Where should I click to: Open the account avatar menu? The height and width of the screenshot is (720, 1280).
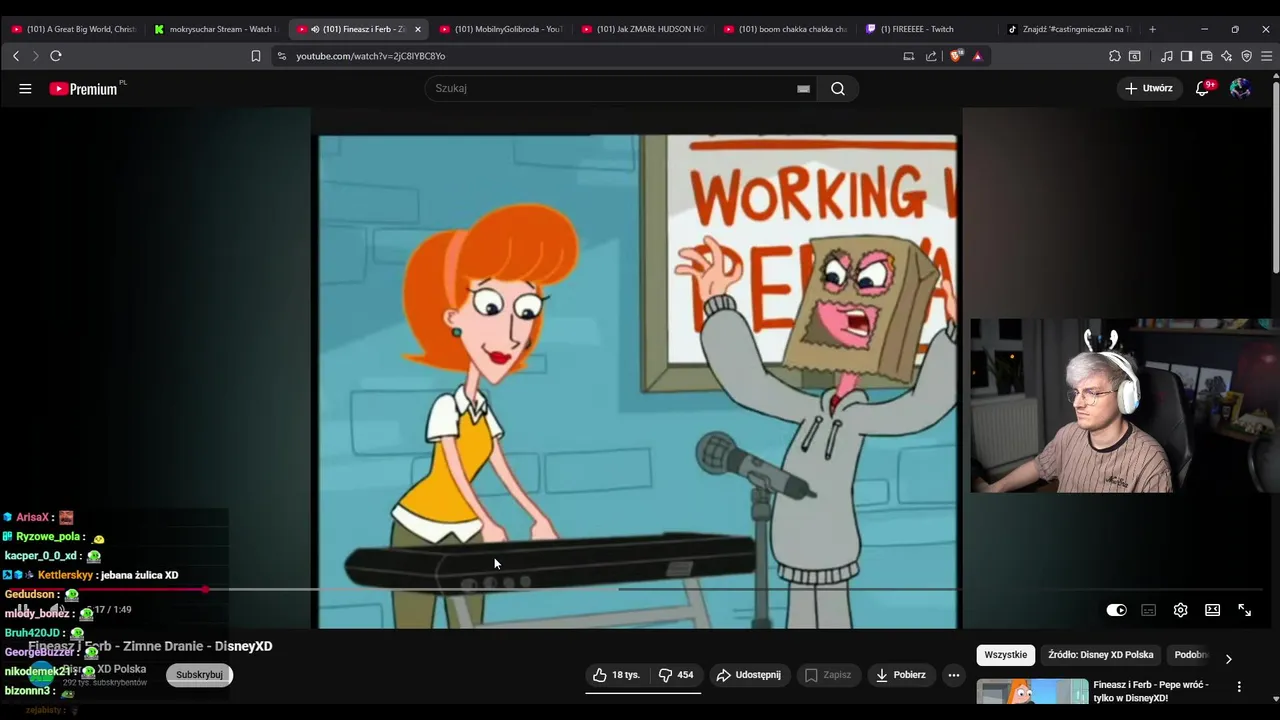[1240, 88]
